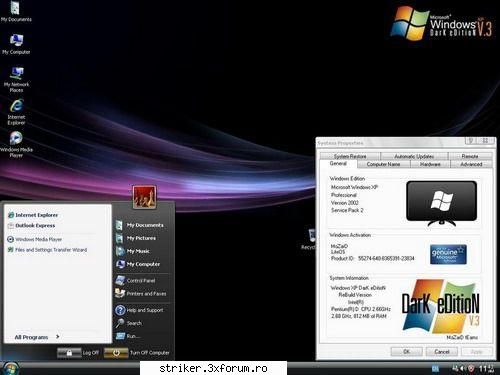Open the My Documents desktop icon
The width and height of the screenshot is (500, 375).
(x=15, y=11)
